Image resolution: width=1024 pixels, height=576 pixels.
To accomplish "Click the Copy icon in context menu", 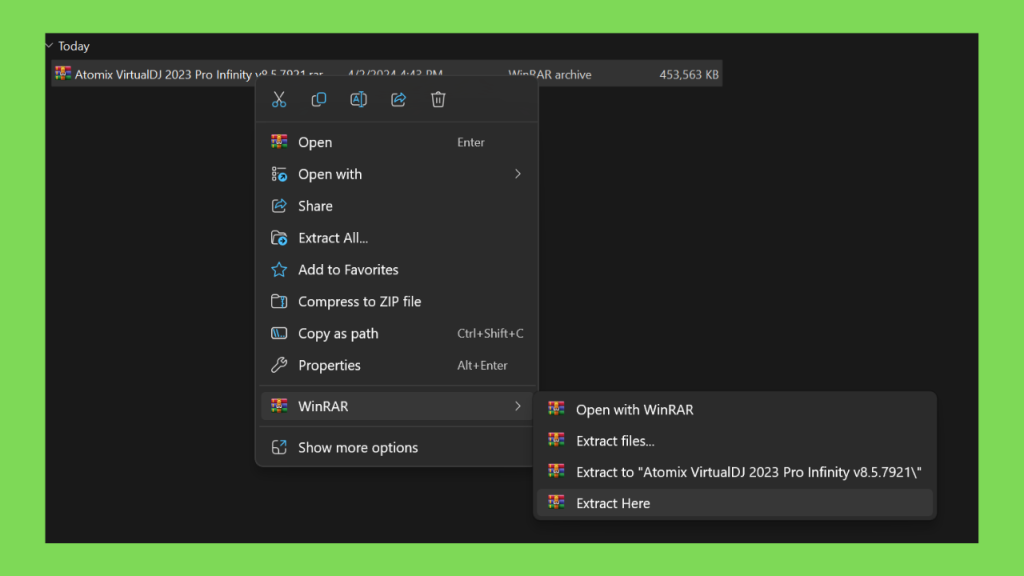I will tap(319, 99).
